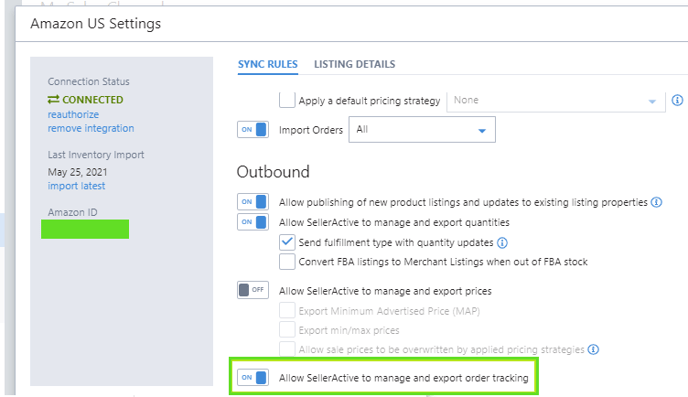Viewport: 688px width, 397px height.
Task: Click the Last Inventory Import label
Action: [x=96, y=155]
